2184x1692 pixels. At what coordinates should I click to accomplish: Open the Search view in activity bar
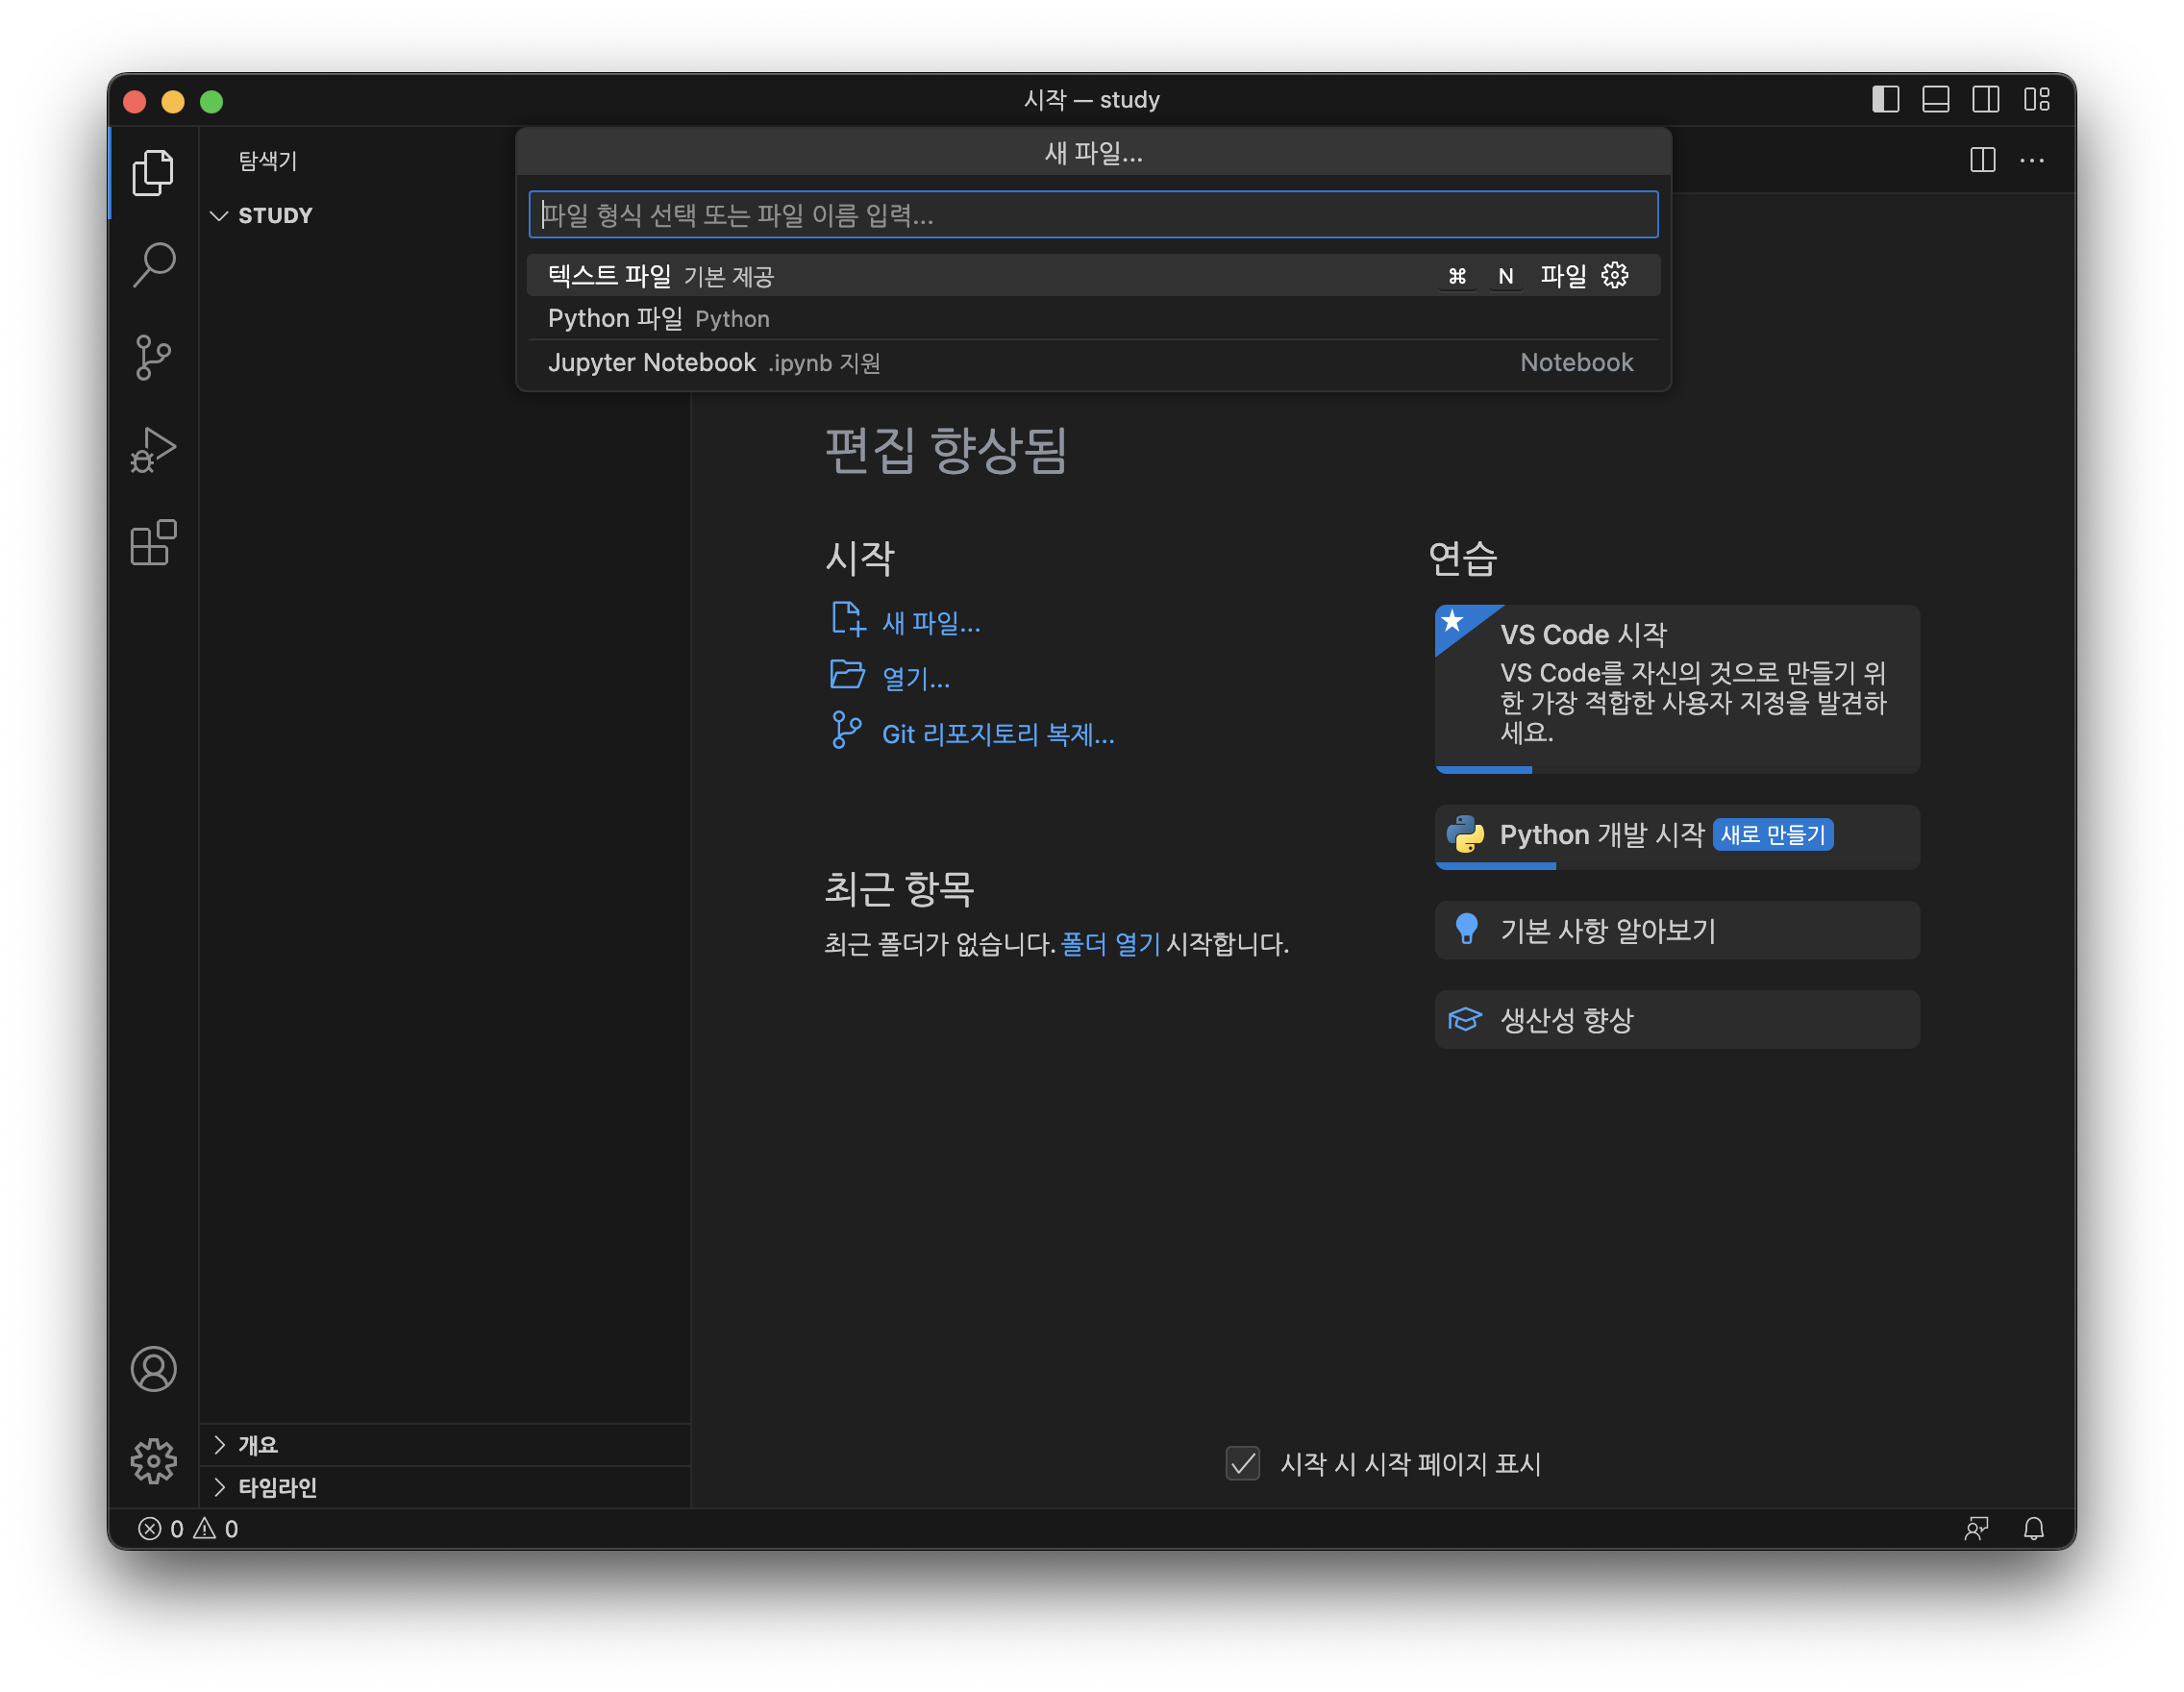click(153, 265)
